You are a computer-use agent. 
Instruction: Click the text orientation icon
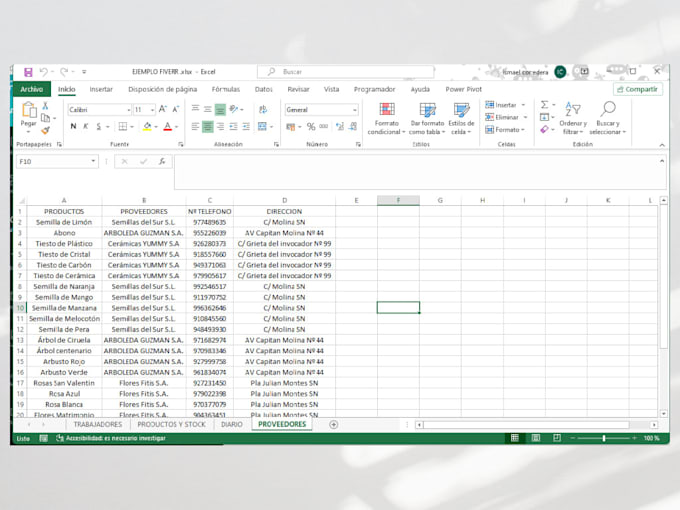click(x=234, y=109)
